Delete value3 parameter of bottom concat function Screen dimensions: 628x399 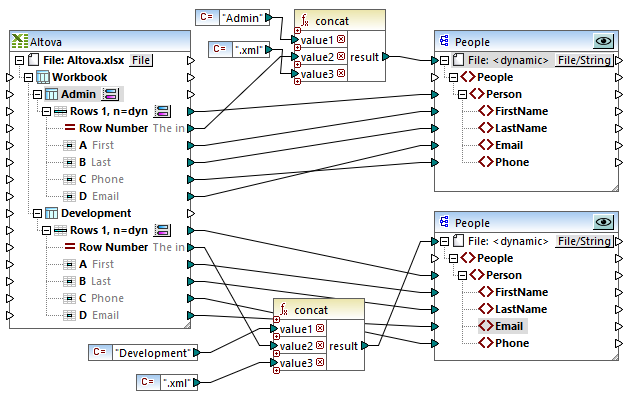[320, 362]
